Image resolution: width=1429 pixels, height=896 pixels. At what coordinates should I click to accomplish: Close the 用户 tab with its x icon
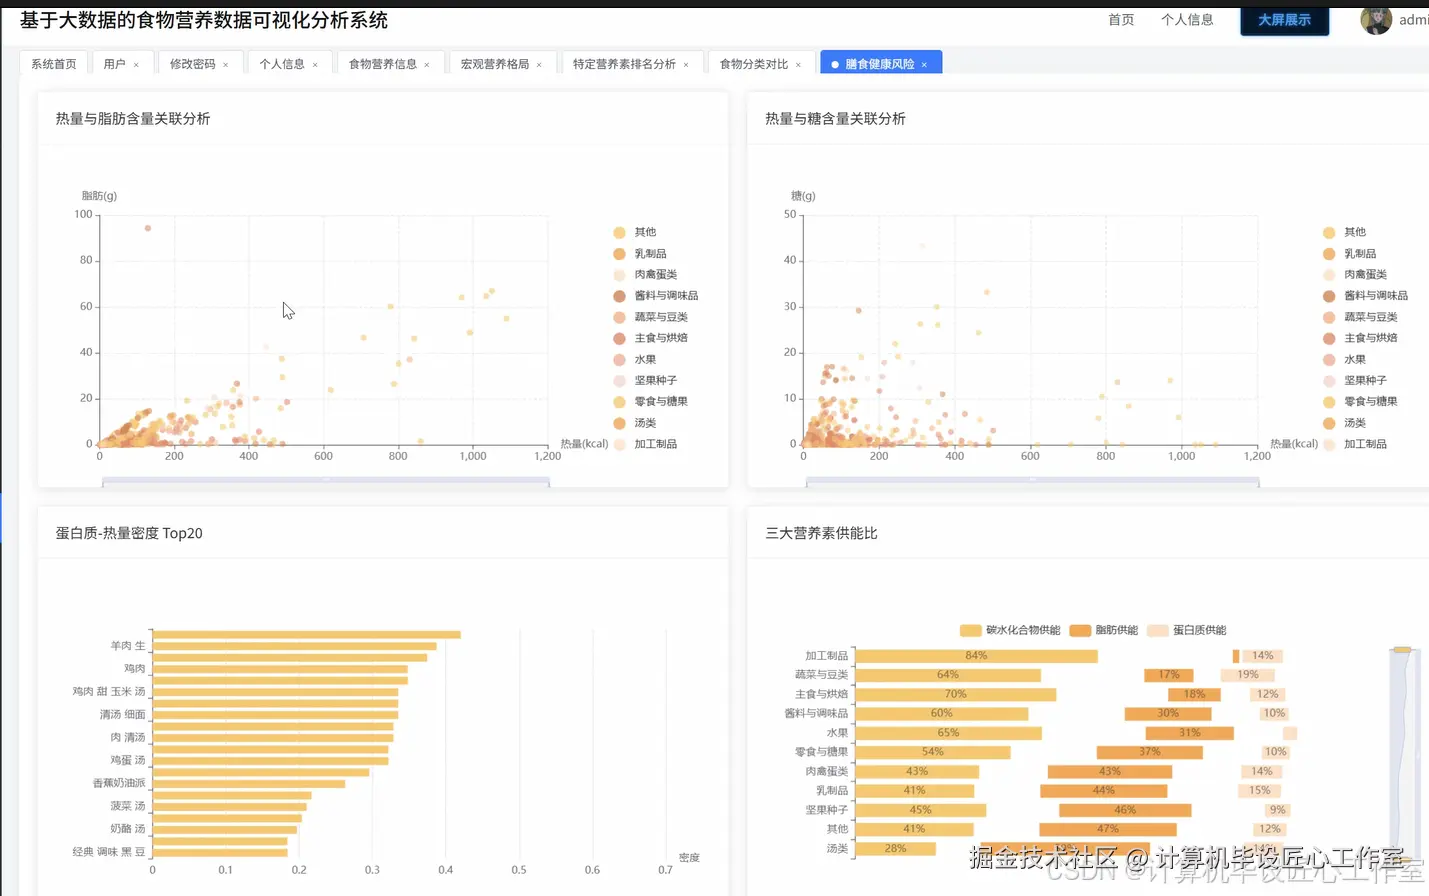(136, 65)
